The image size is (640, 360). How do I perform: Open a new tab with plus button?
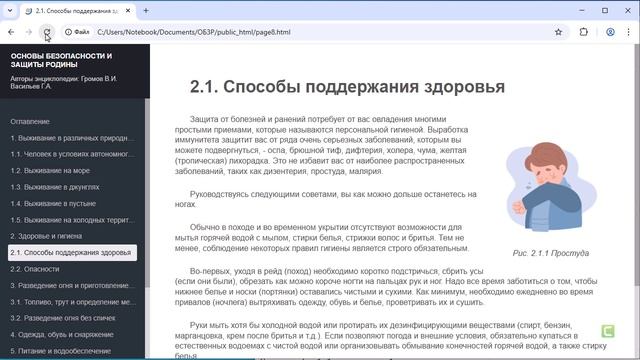click(146, 11)
